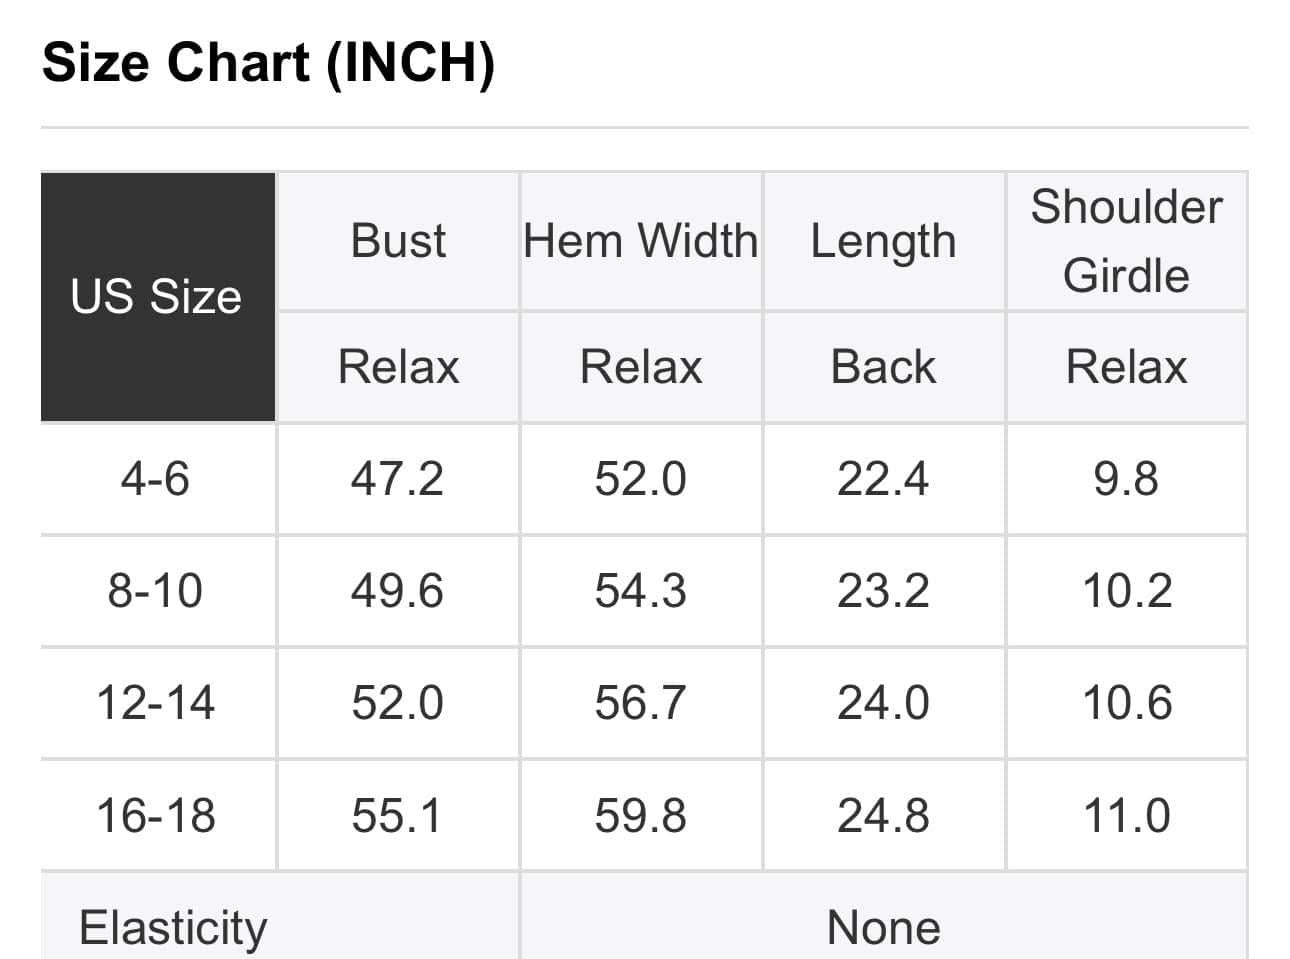Click the Elasticity row label
1290x959 pixels.
point(173,927)
